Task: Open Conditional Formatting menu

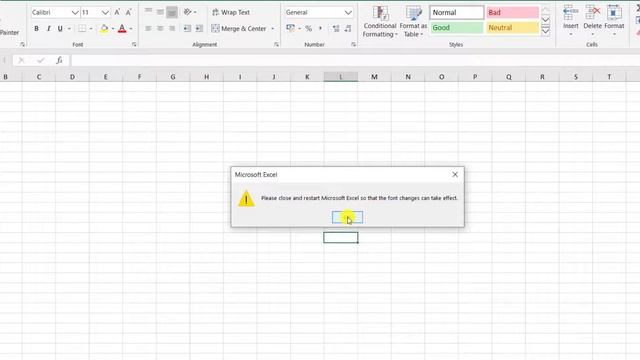Action: pyautogui.click(x=380, y=22)
